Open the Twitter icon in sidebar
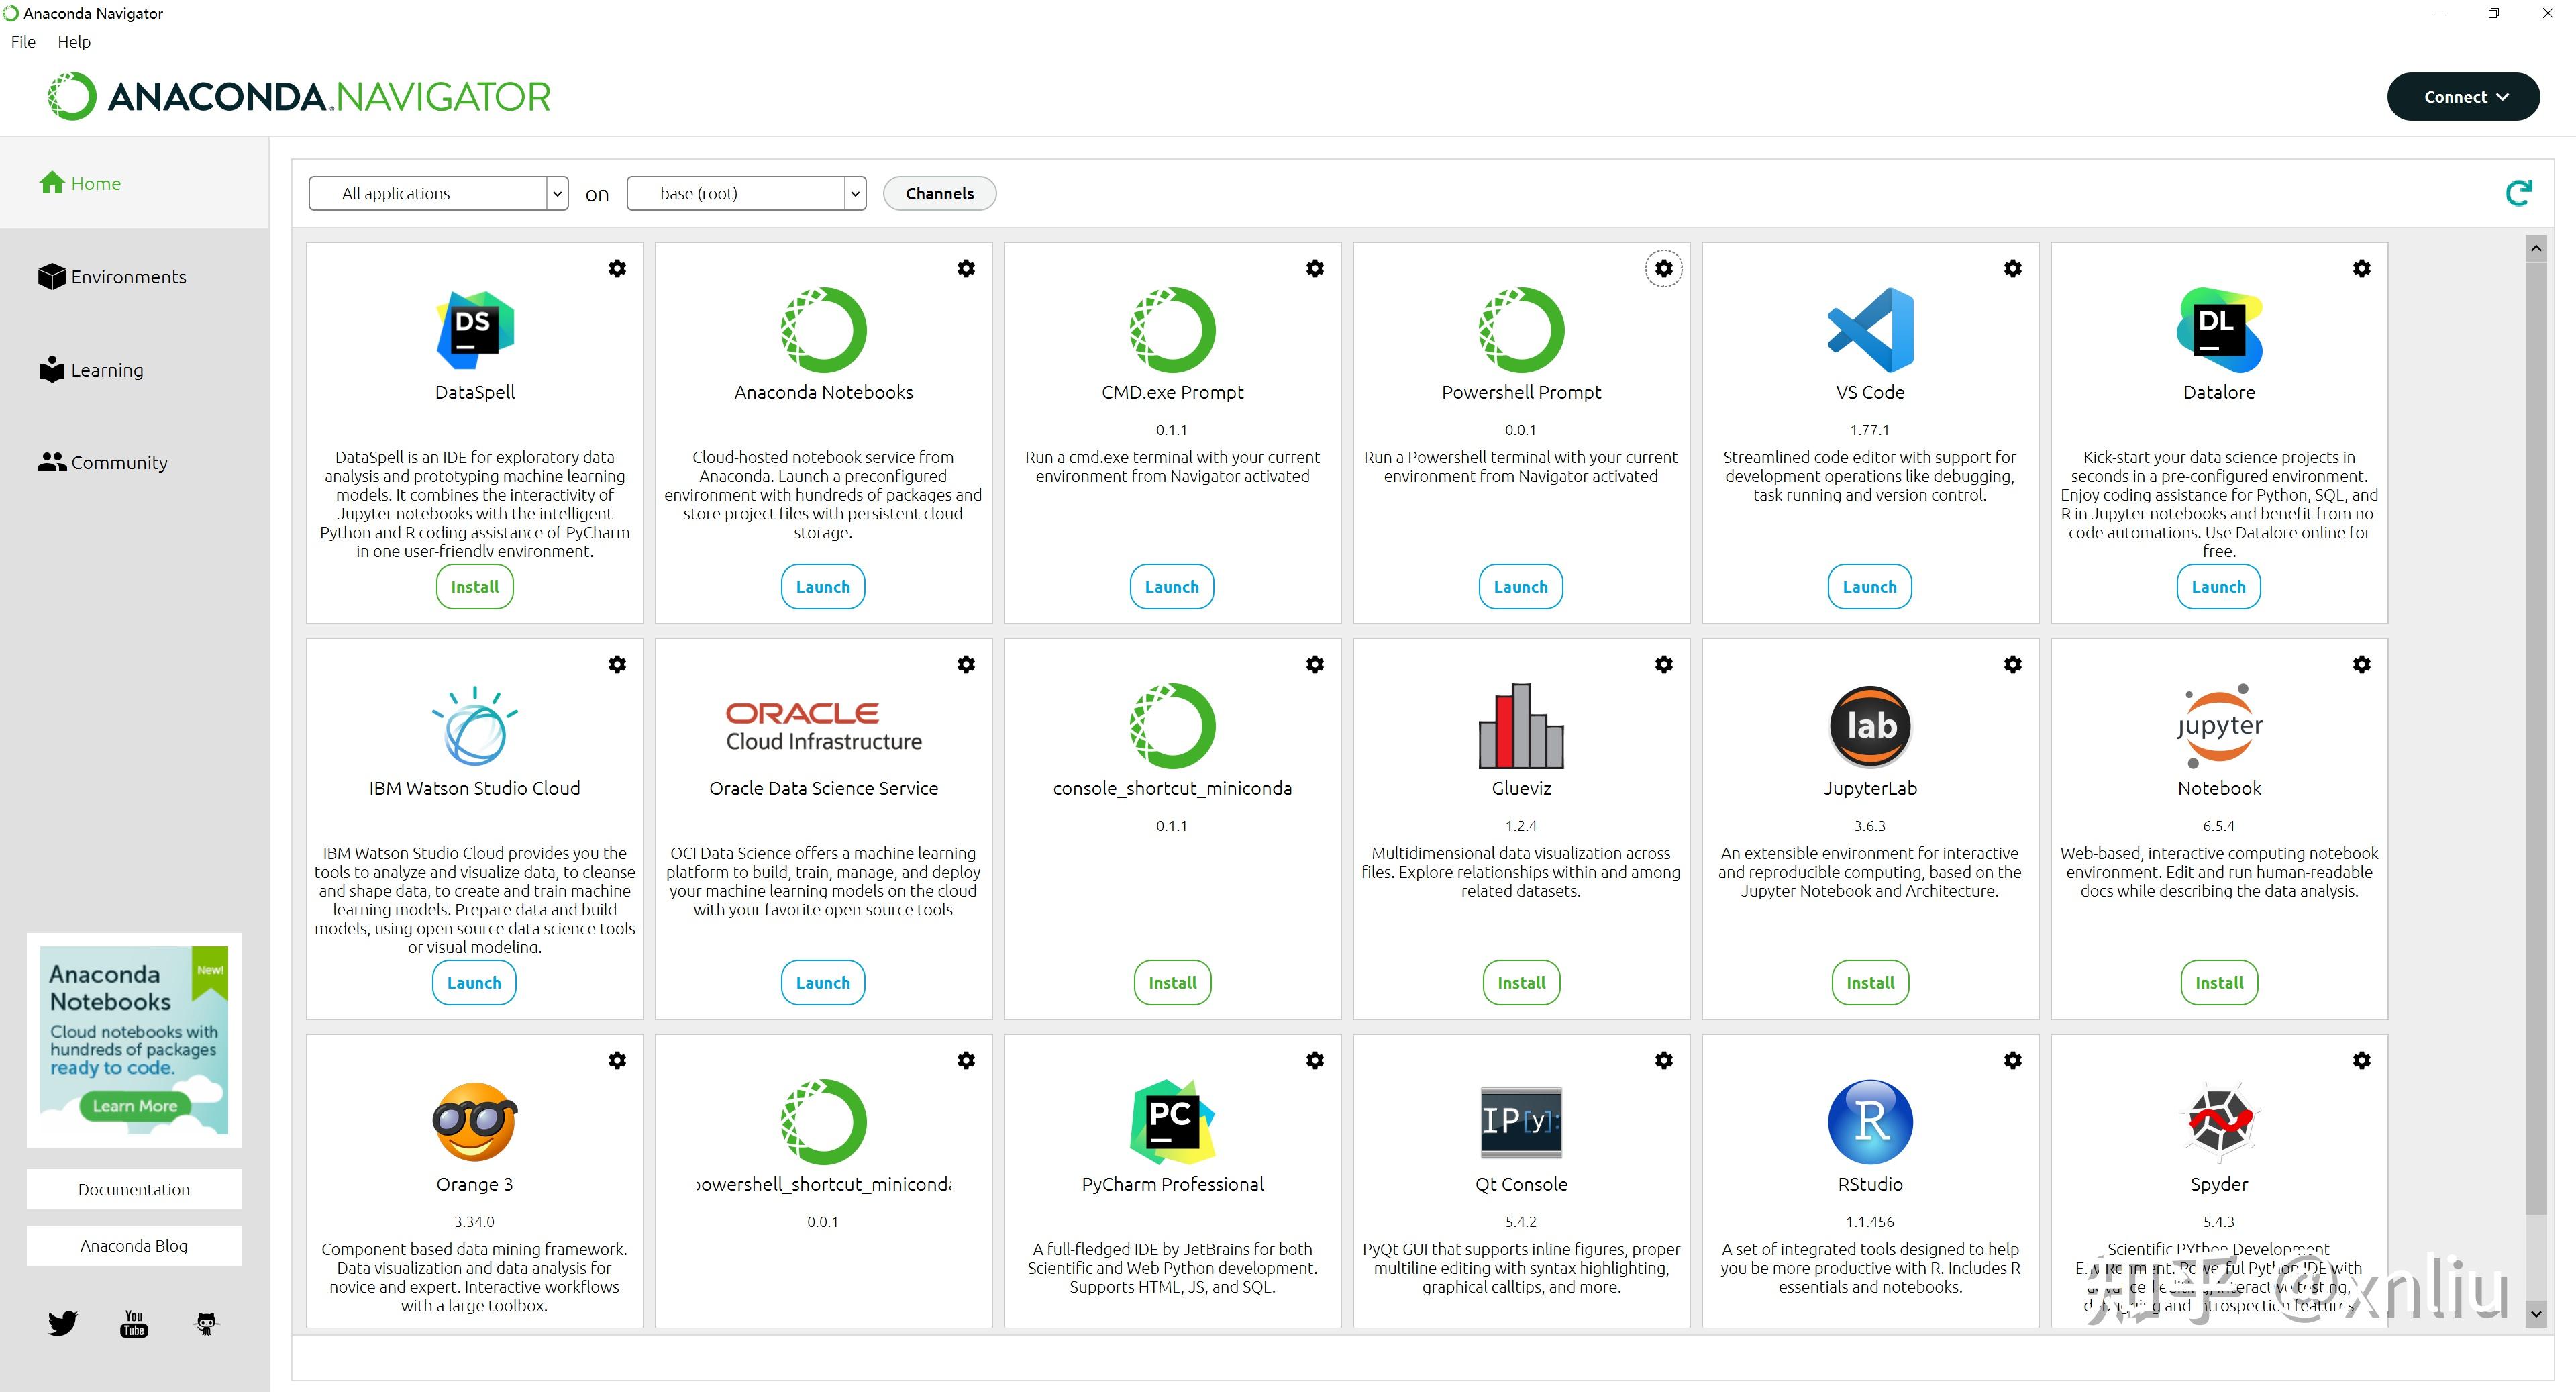The image size is (2576, 1392). pos(62,1323)
